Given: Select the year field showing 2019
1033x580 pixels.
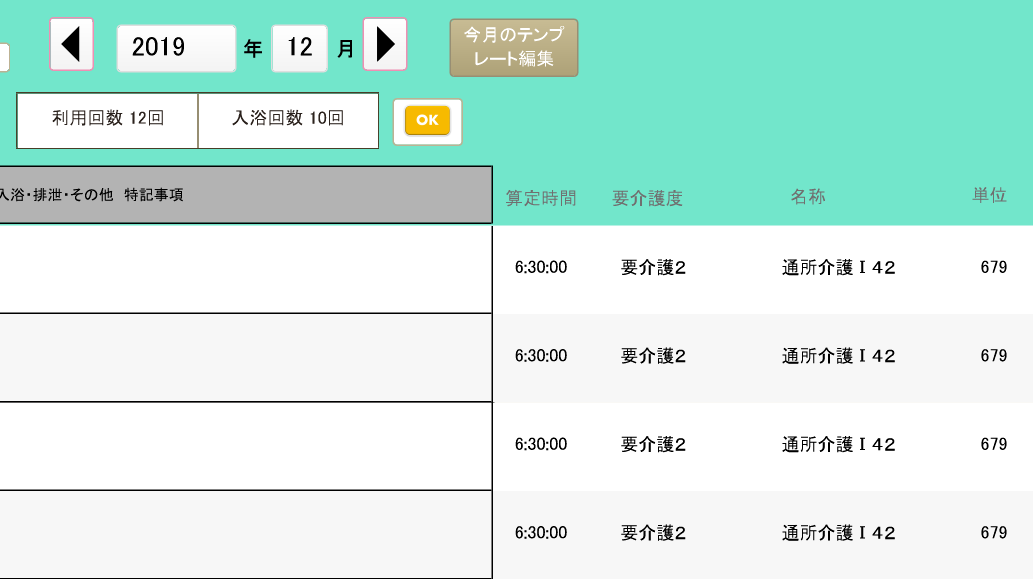Looking at the screenshot, I should pyautogui.click(x=176, y=48).
